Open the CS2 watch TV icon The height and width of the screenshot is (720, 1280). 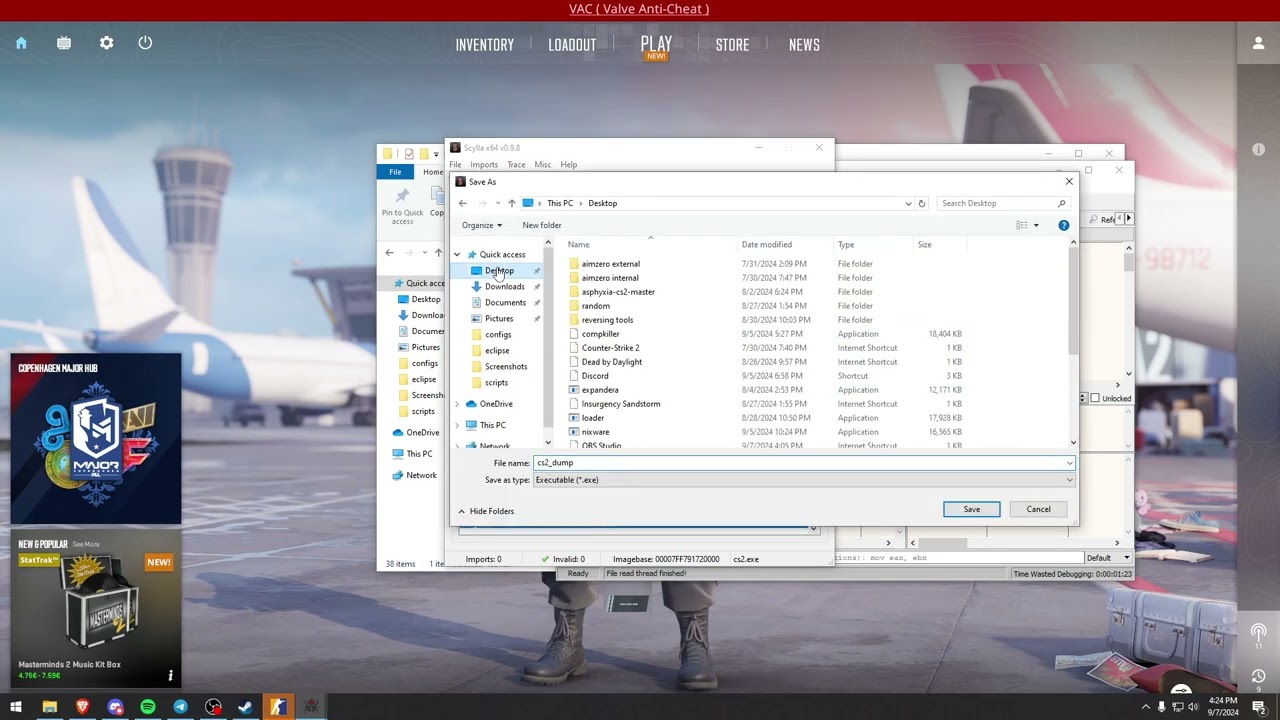pyautogui.click(x=64, y=43)
